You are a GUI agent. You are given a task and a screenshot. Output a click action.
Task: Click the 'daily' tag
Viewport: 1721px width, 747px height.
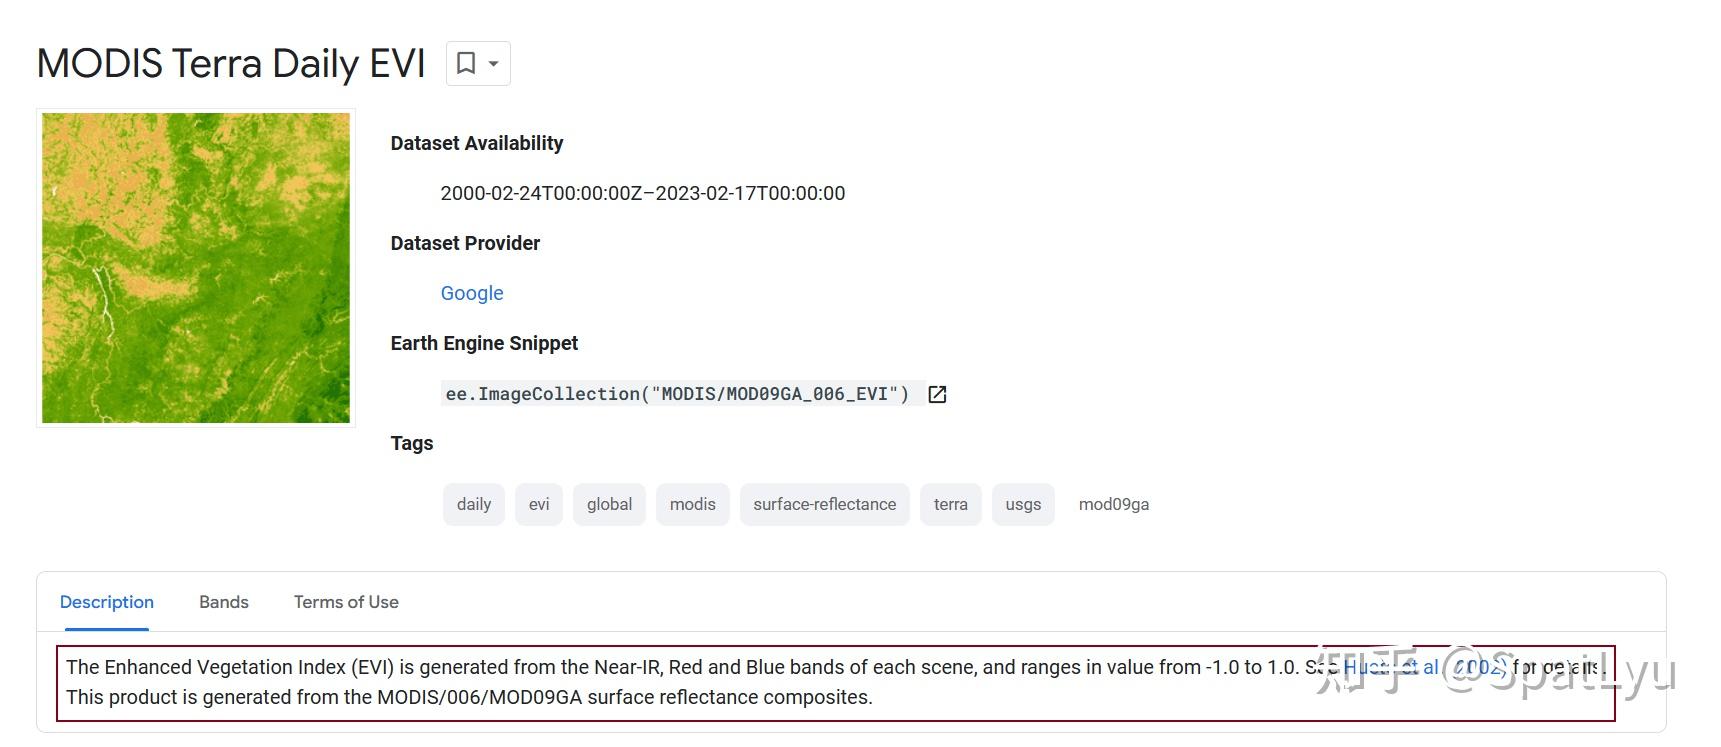474,504
